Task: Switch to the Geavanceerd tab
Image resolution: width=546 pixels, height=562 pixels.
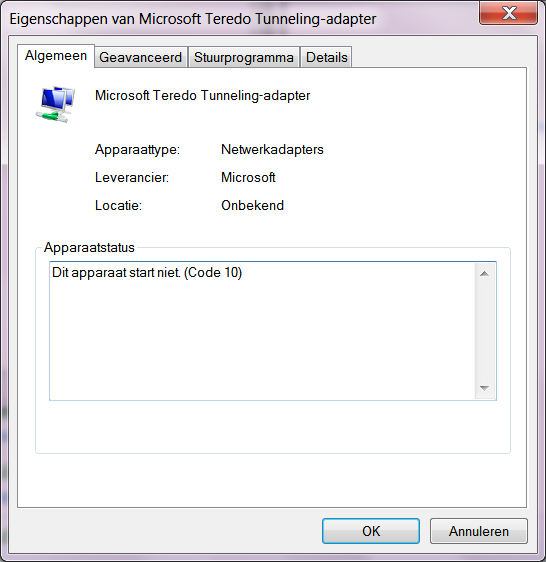Action: point(141,57)
